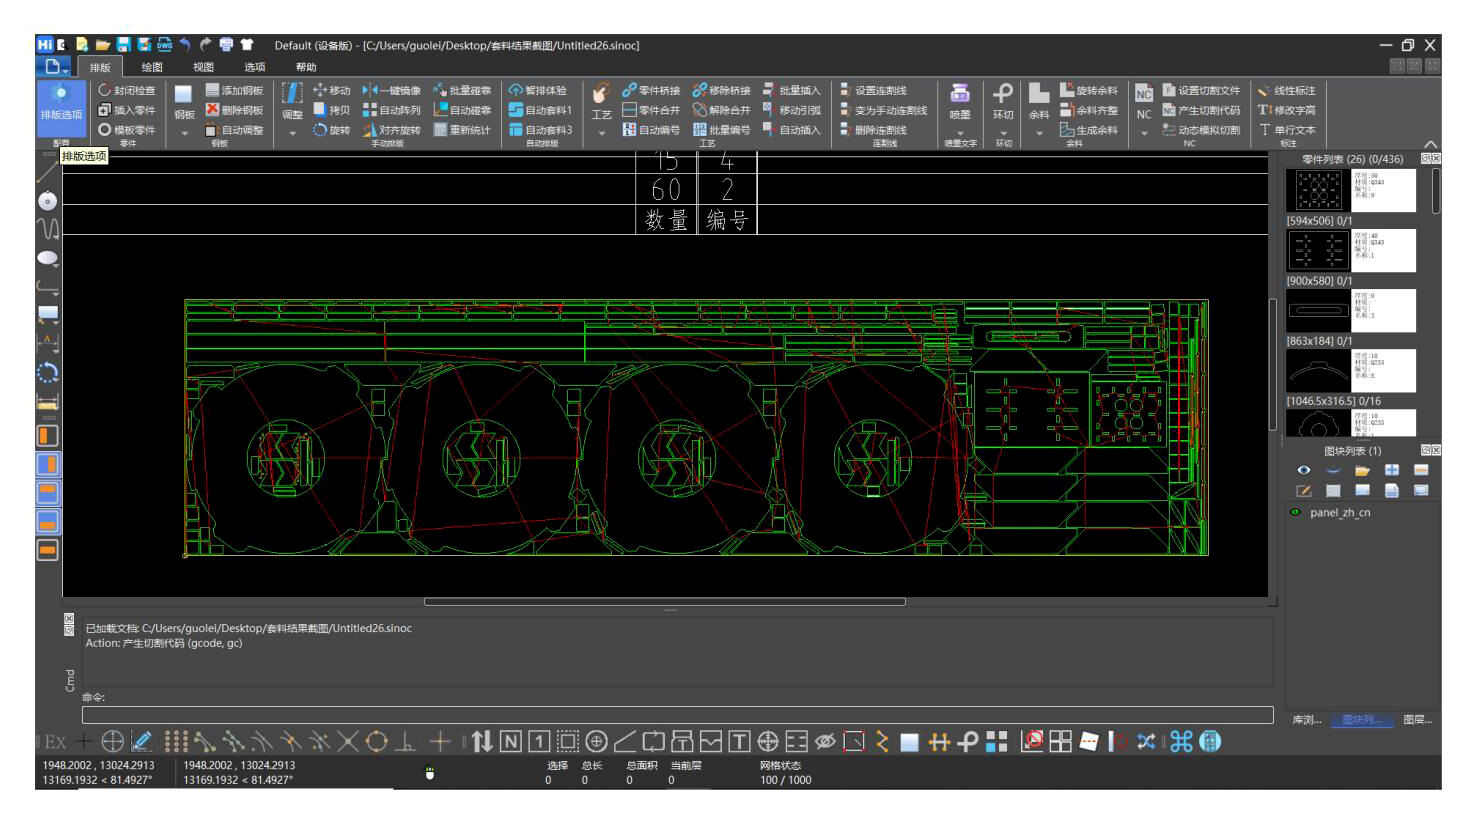
Task: Switch to the 排版 ribbon tab
Action: pyautogui.click(x=100, y=67)
